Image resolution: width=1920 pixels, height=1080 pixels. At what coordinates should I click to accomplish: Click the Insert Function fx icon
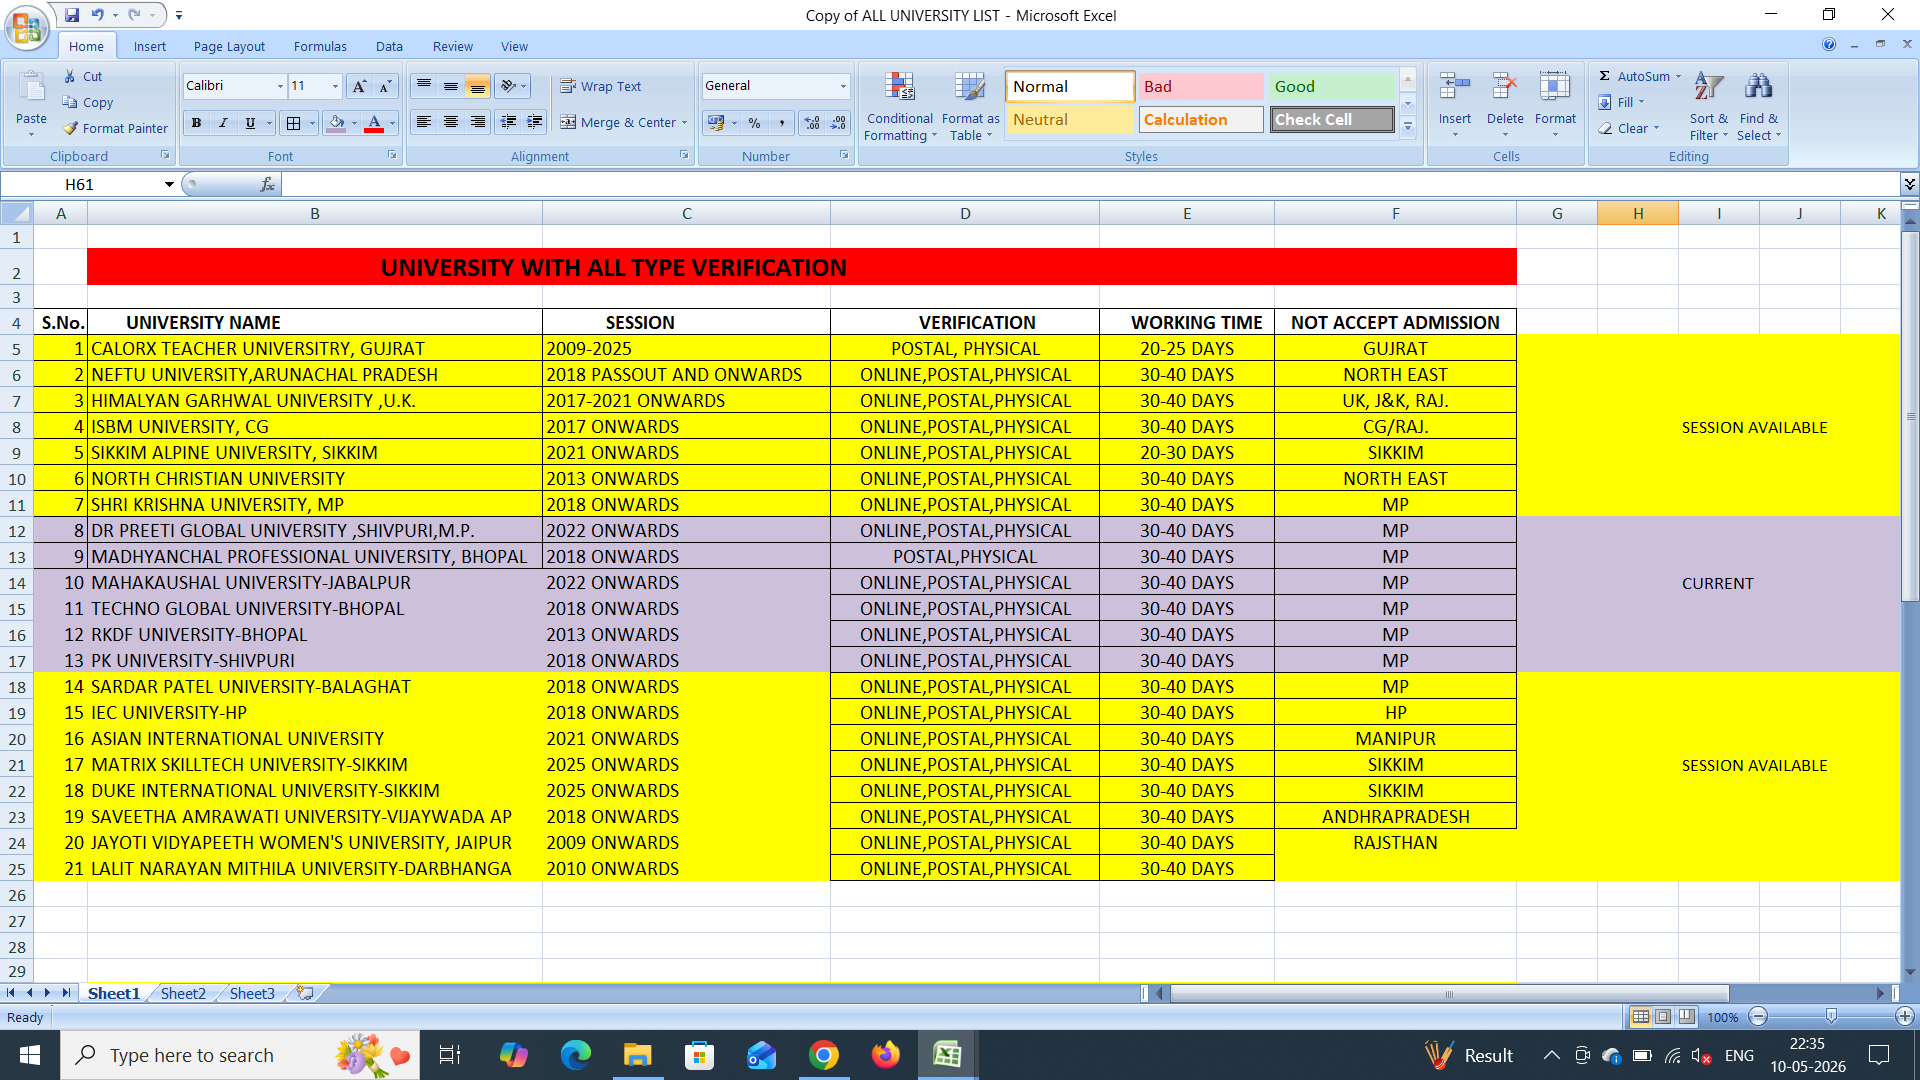pos(267,184)
